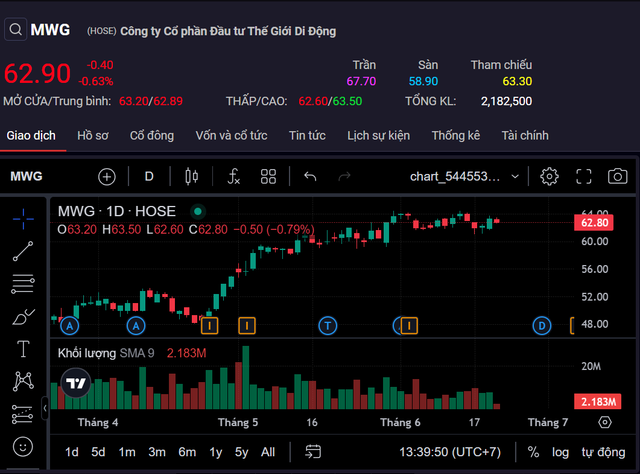Open the D interval dropdown
The height and width of the screenshot is (474, 640).
(149, 177)
